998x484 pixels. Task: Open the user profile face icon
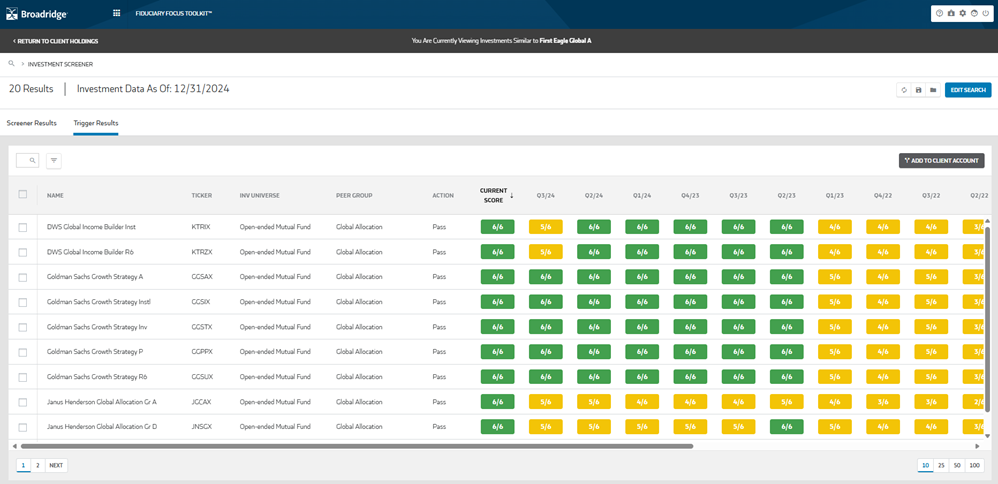coord(974,13)
